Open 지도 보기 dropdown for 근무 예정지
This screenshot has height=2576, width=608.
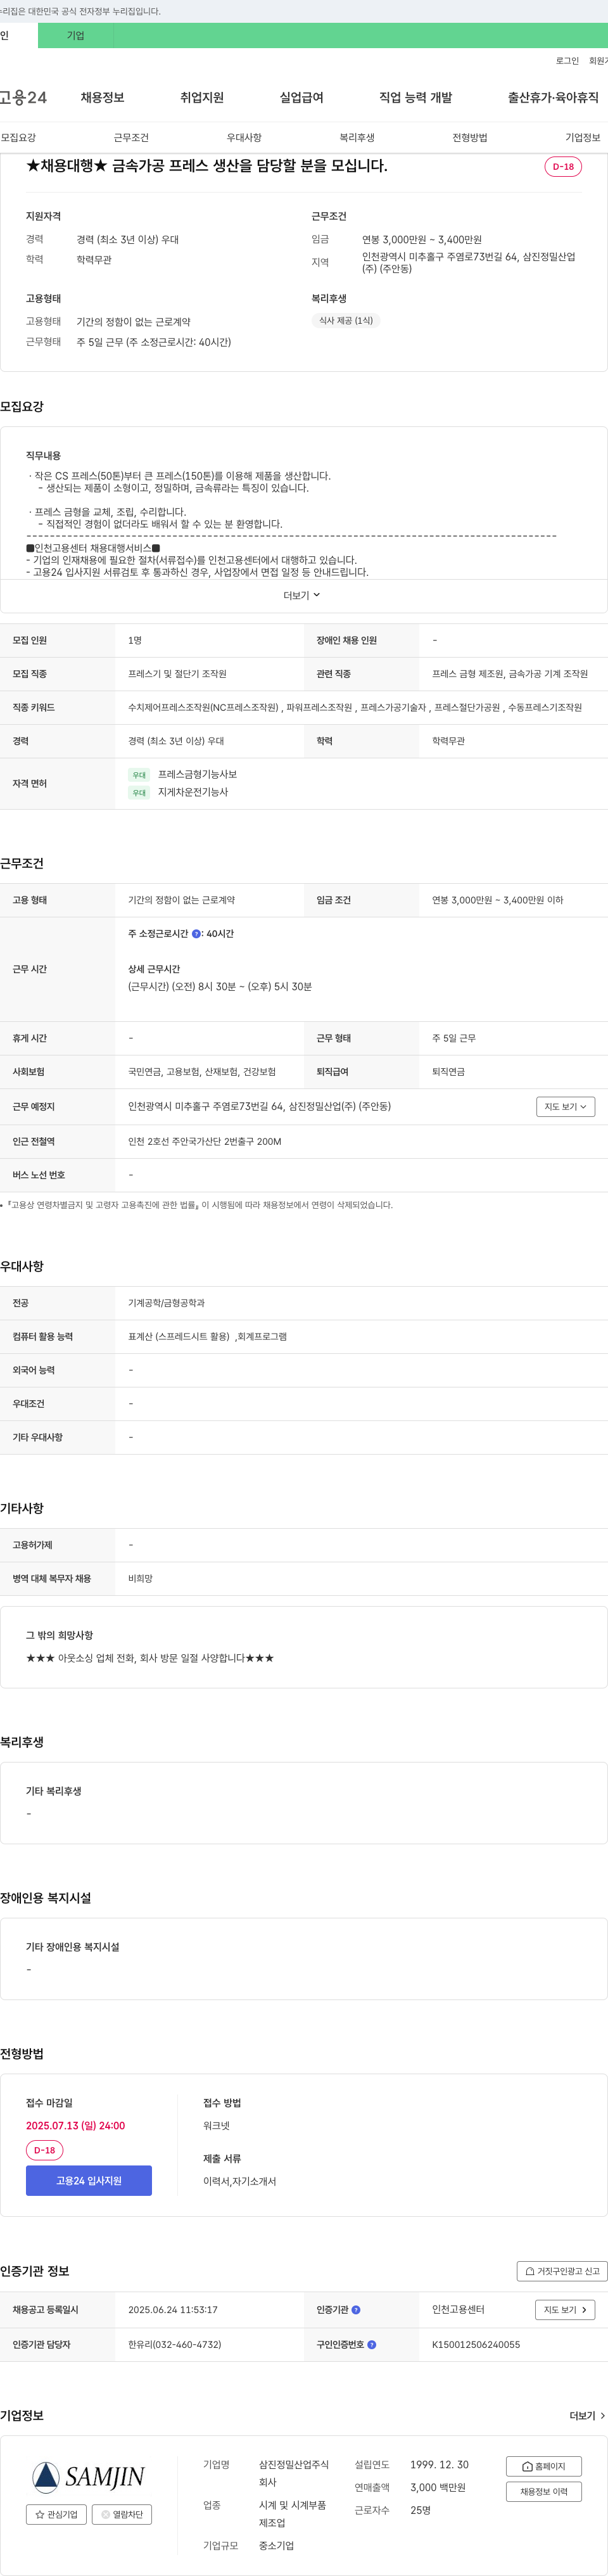click(566, 1106)
